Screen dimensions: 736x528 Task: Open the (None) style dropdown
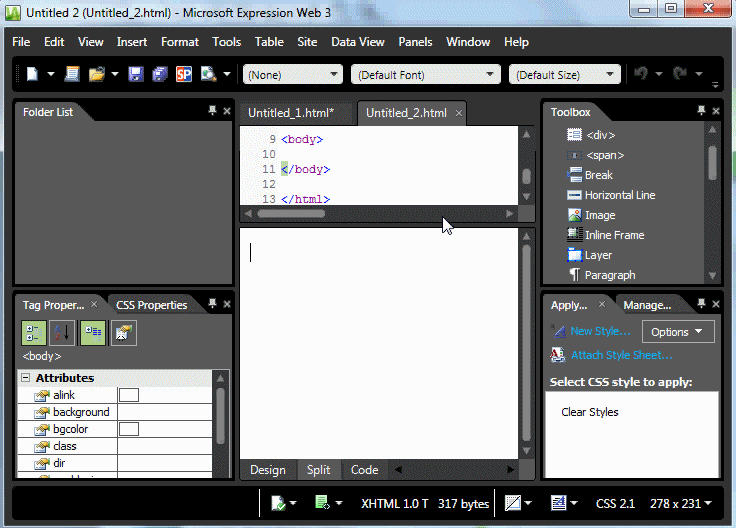pyautogui.click(x=292, y=74)
